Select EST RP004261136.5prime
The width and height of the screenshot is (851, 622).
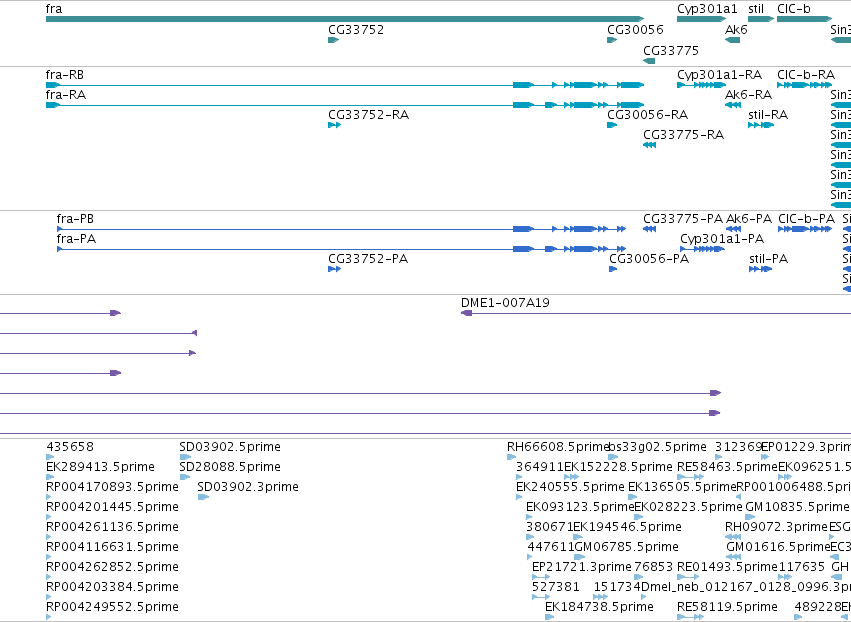(48, 537)
